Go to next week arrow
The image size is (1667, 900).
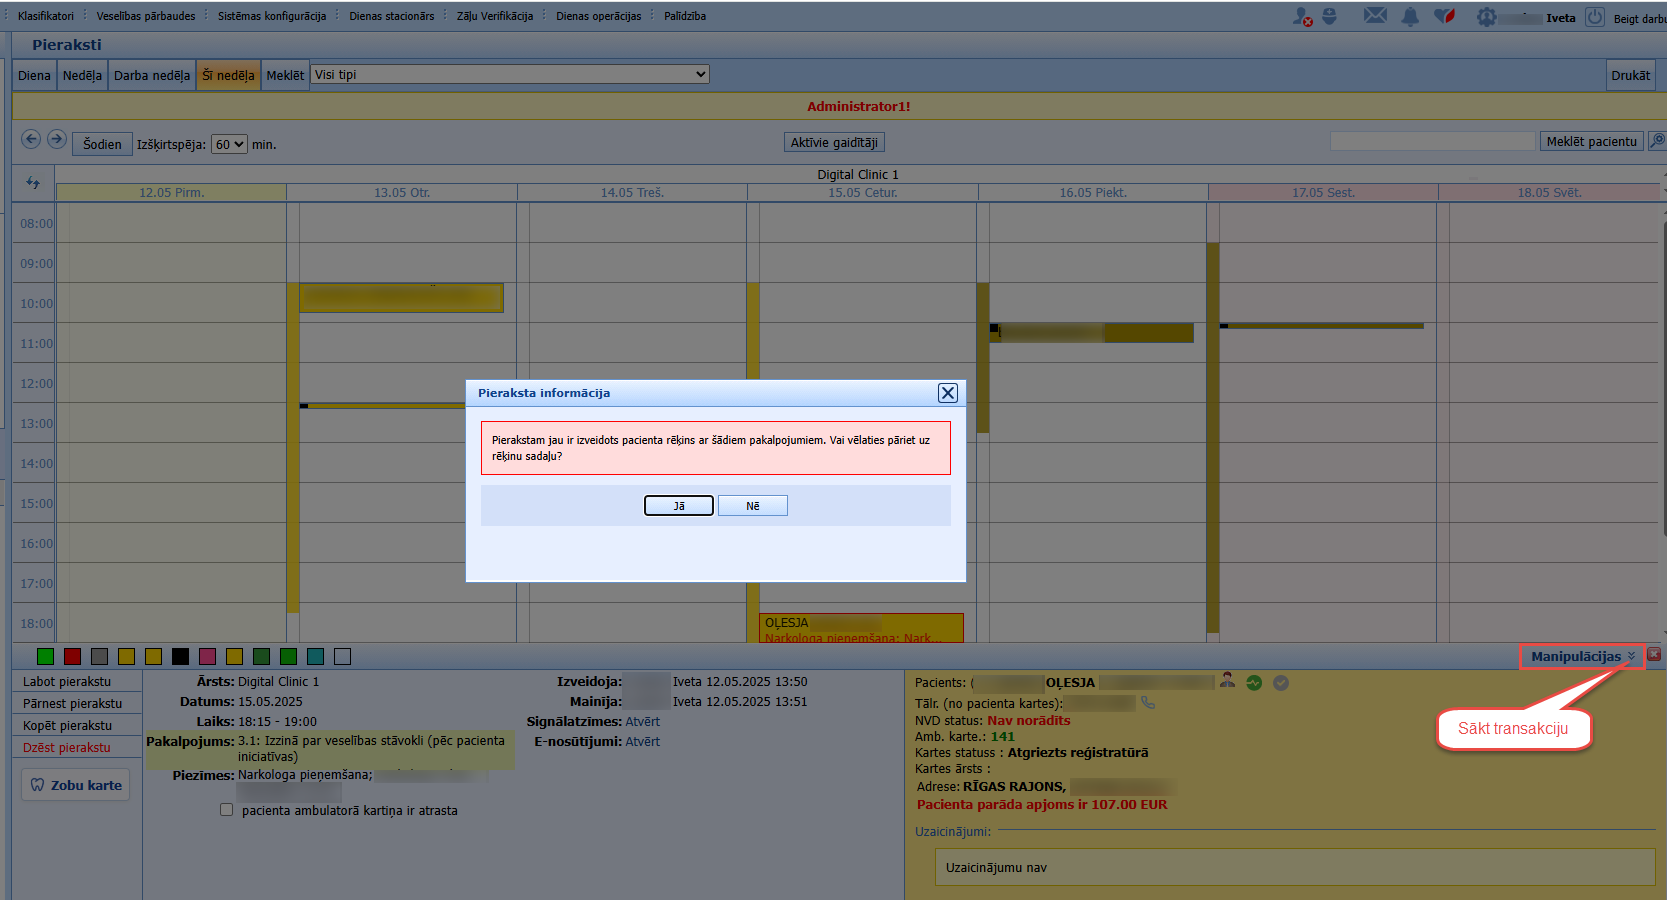(57, 139)
